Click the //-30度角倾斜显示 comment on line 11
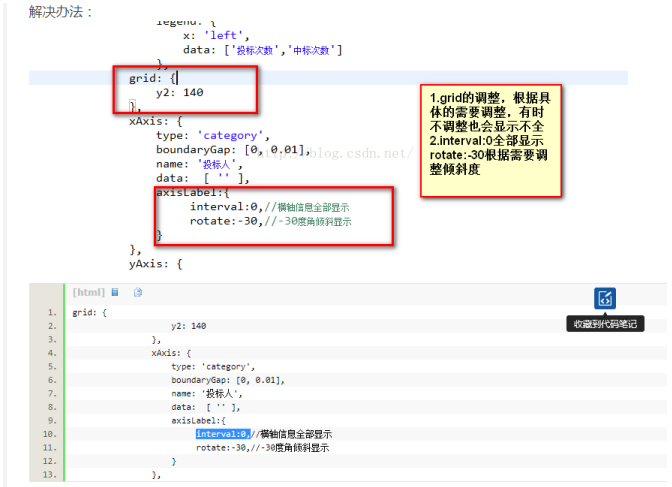Viewport: 672px width, 487px height. click(x=289, y=448)
